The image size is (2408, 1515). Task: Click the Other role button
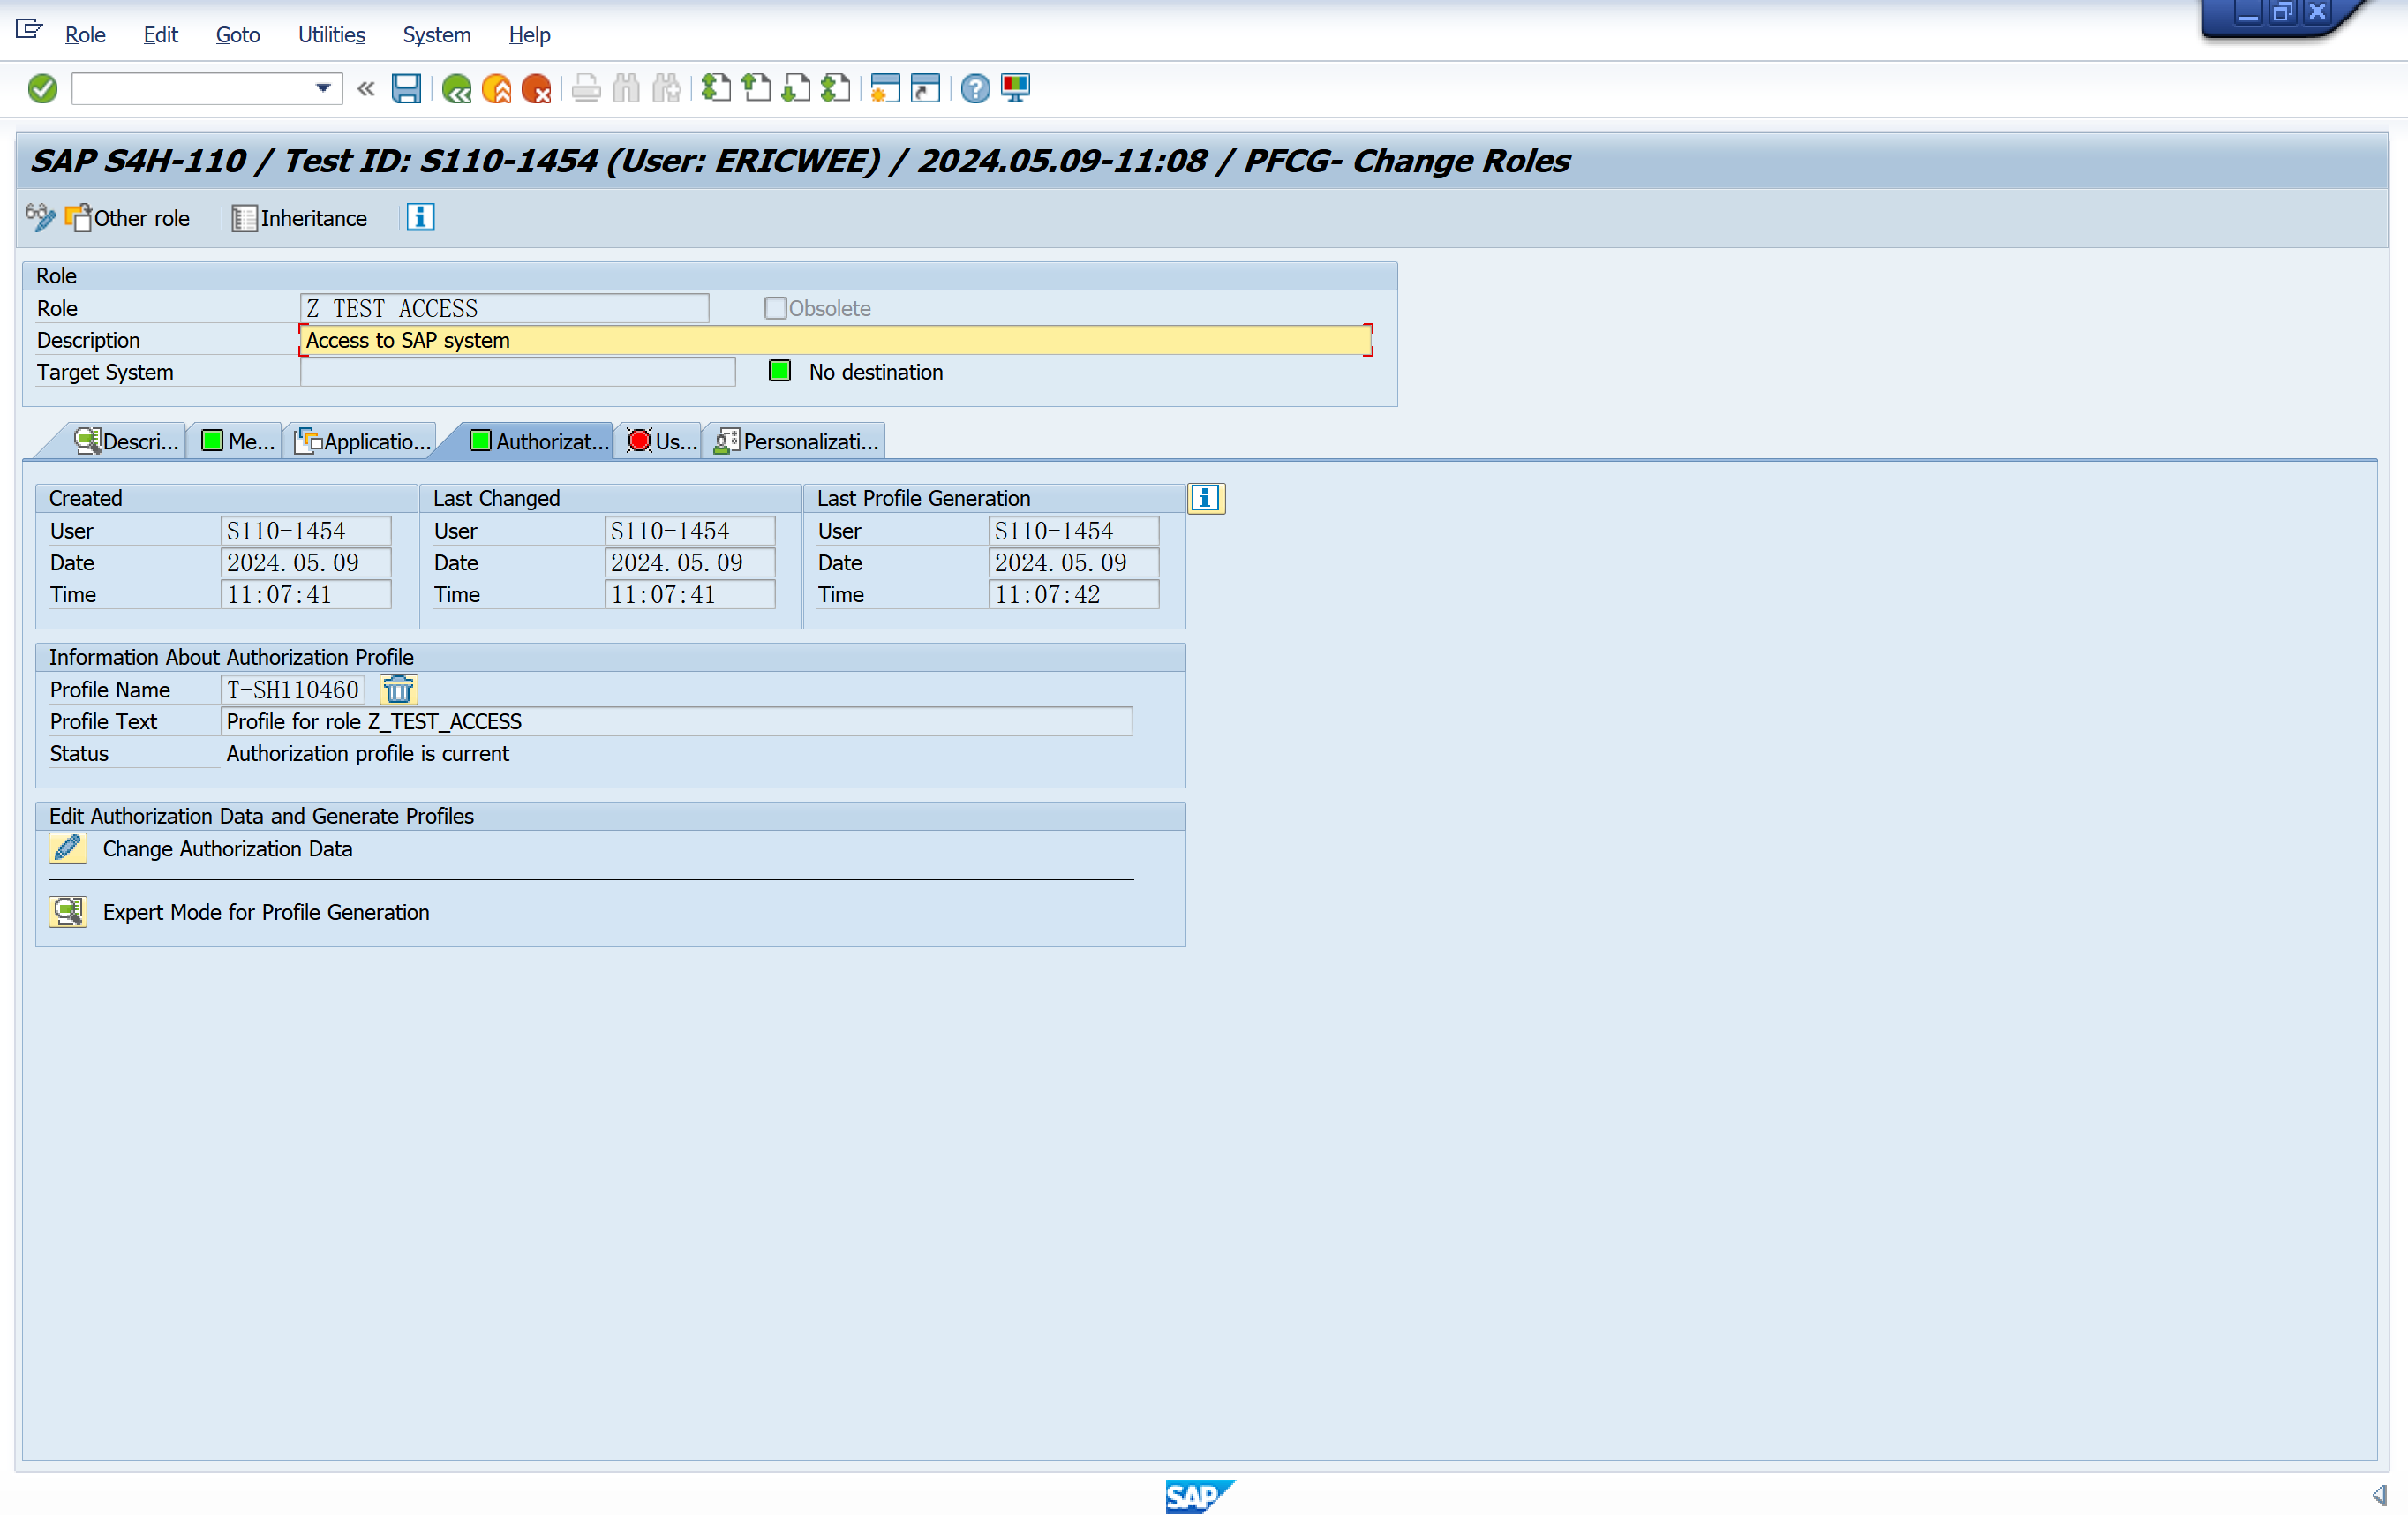point(128,217)
